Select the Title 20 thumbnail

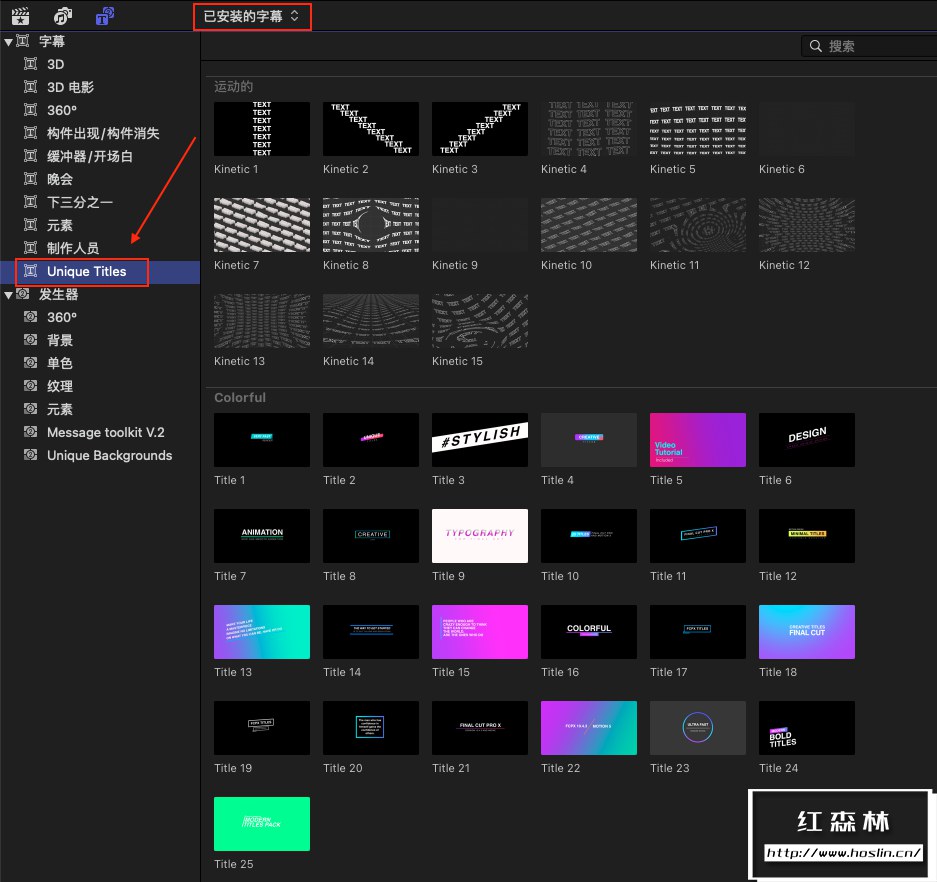pyautogui.click(x=370, y=728)
